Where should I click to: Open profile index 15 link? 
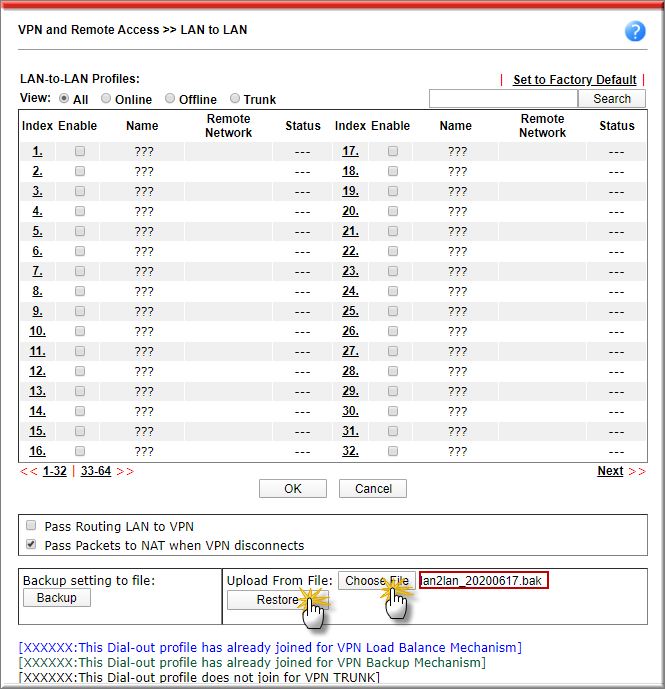[x=37, y=432]
